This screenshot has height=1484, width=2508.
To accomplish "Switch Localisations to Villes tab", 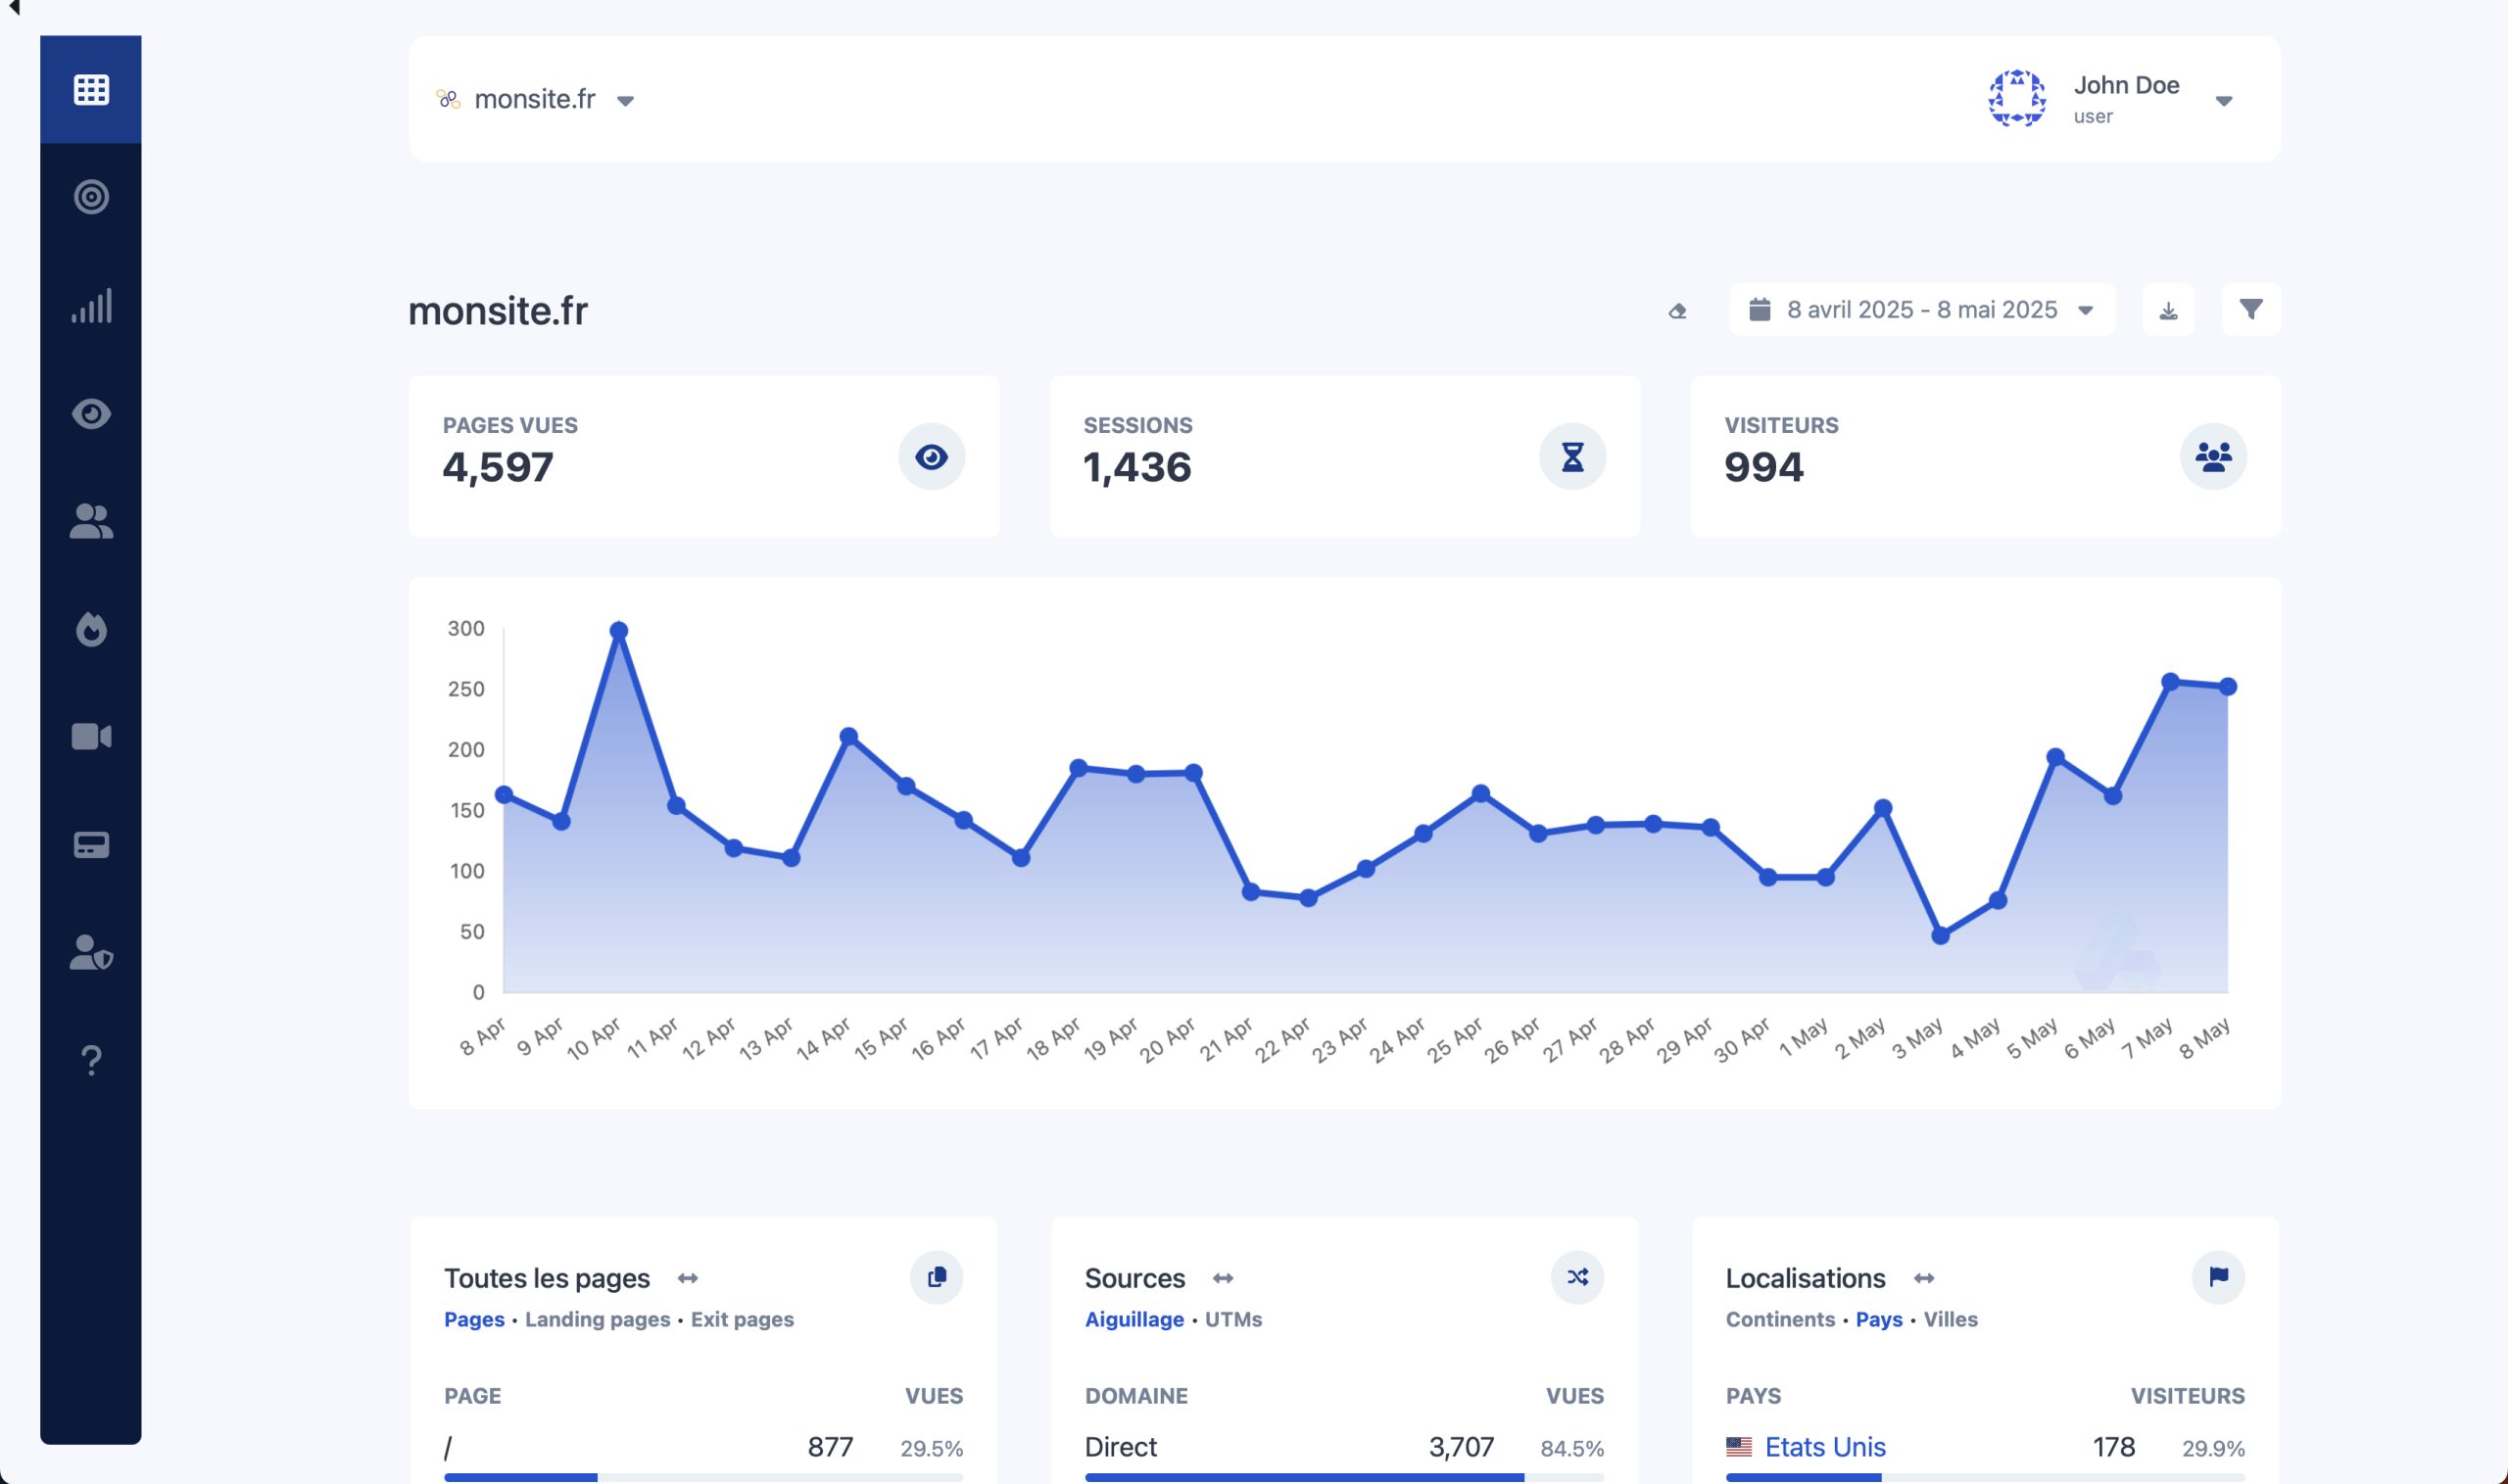I will click(x=1950, y=1319).
